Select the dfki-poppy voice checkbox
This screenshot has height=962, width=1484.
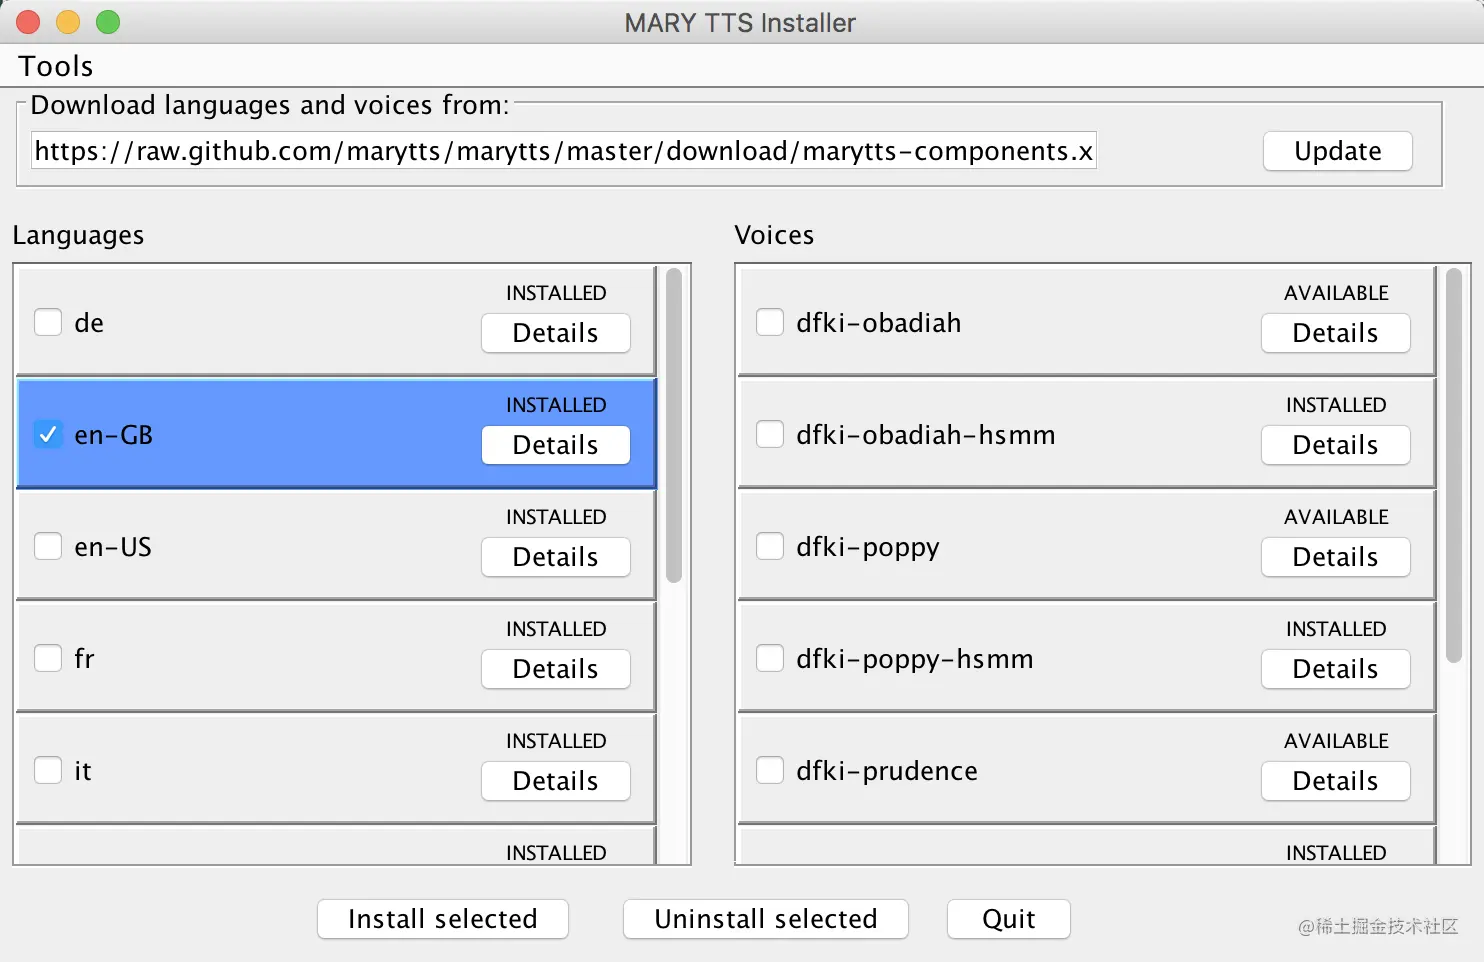[x=769, y=546]
